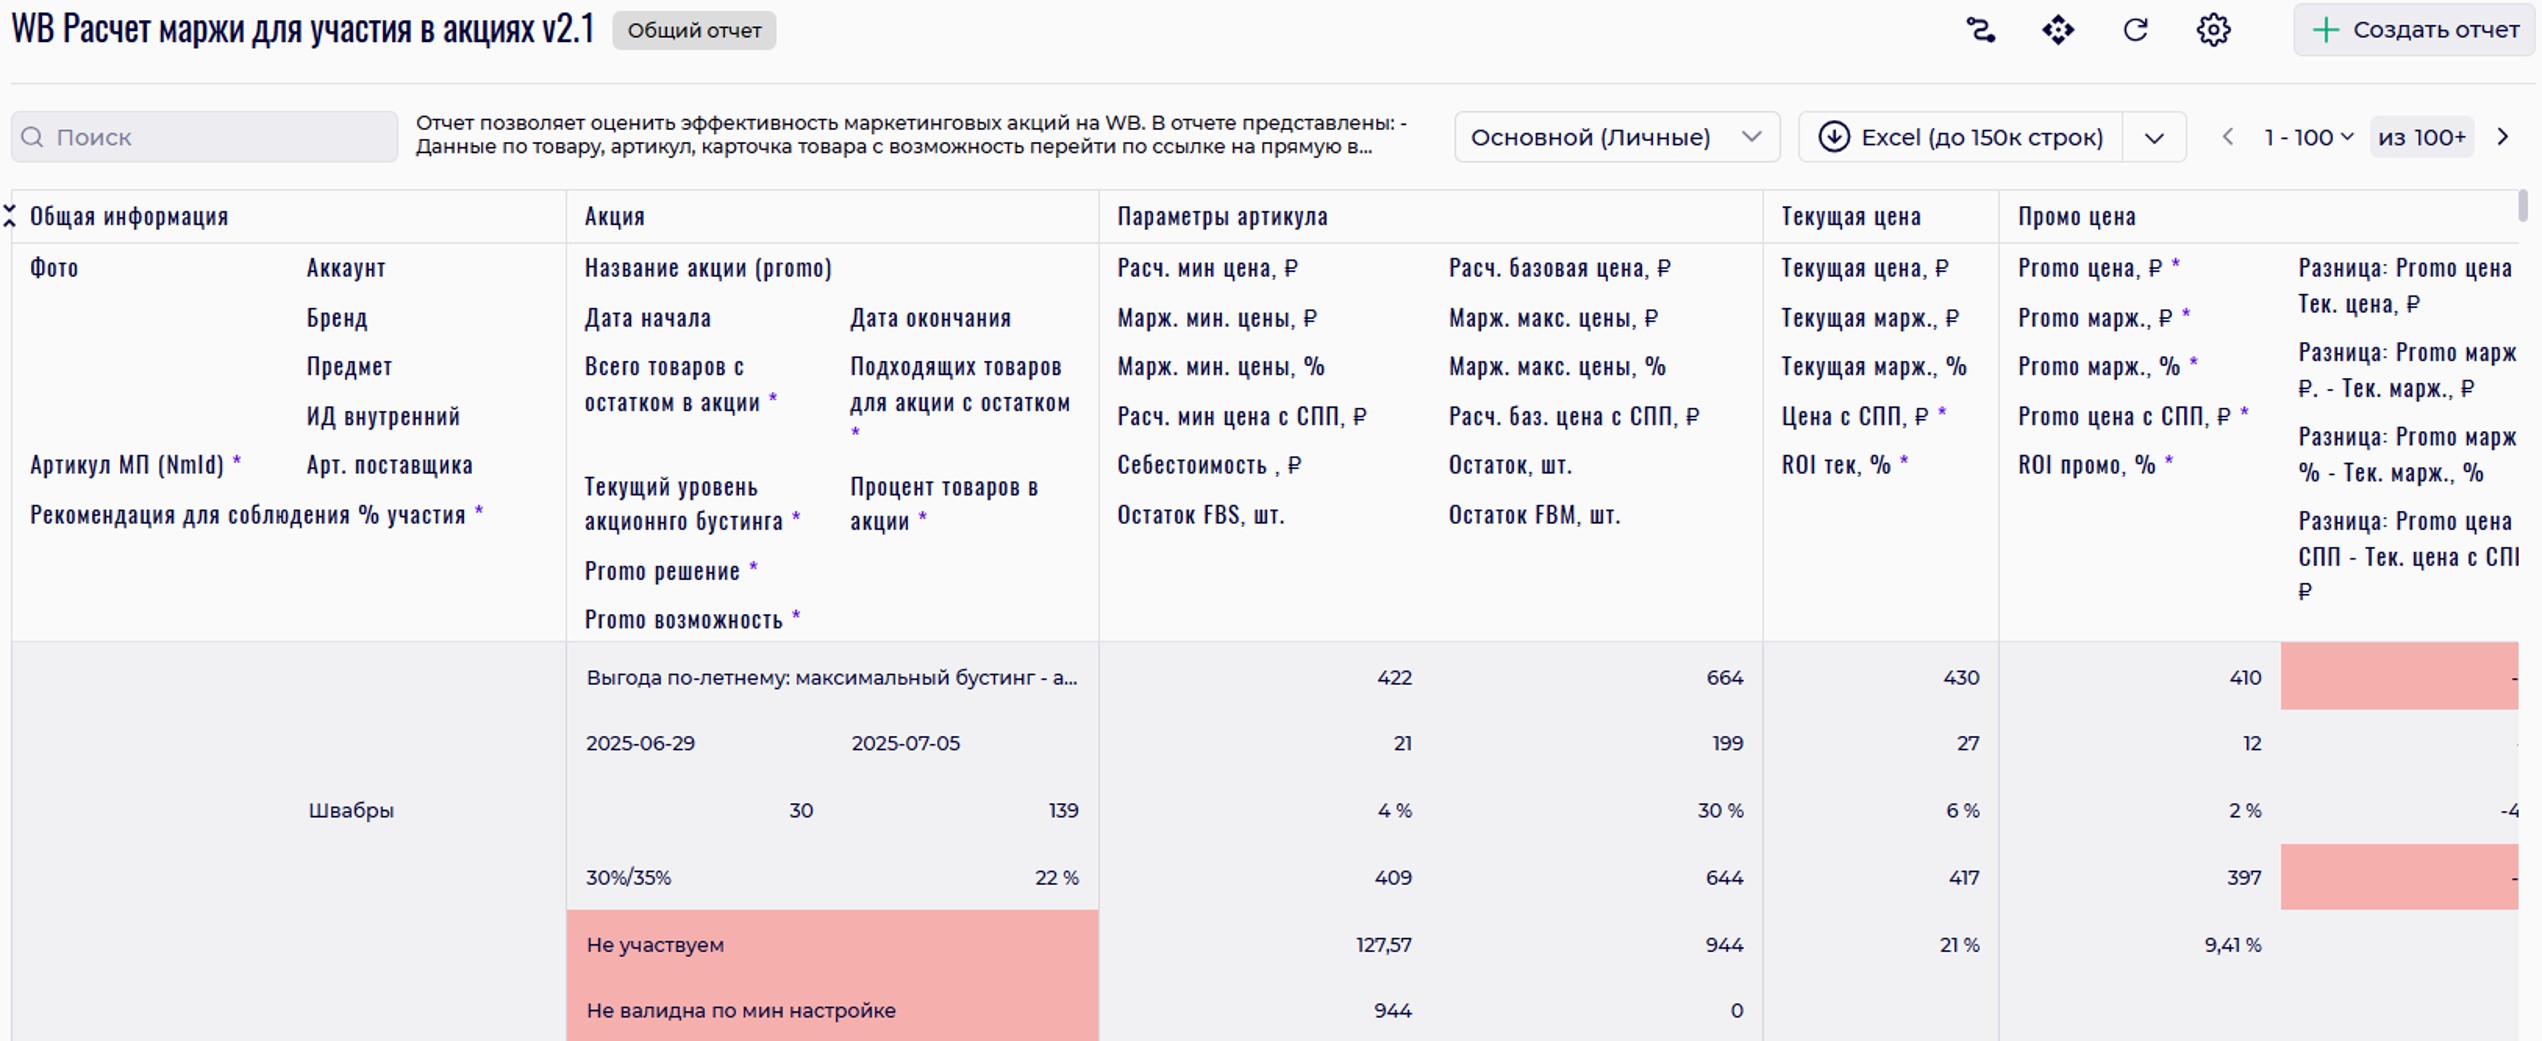
Task: Open the Основной (Личные) view dropdown
Action: (x=1616, y=137)
